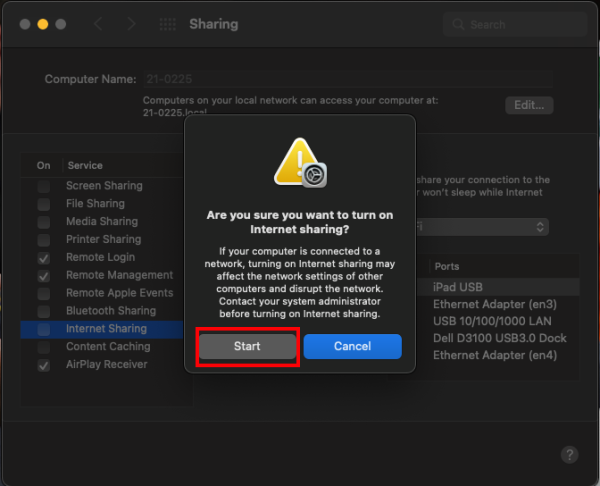Cancel turning on Internet sharing
Screen dimensions: 600x486
click(x=352, y=346)
